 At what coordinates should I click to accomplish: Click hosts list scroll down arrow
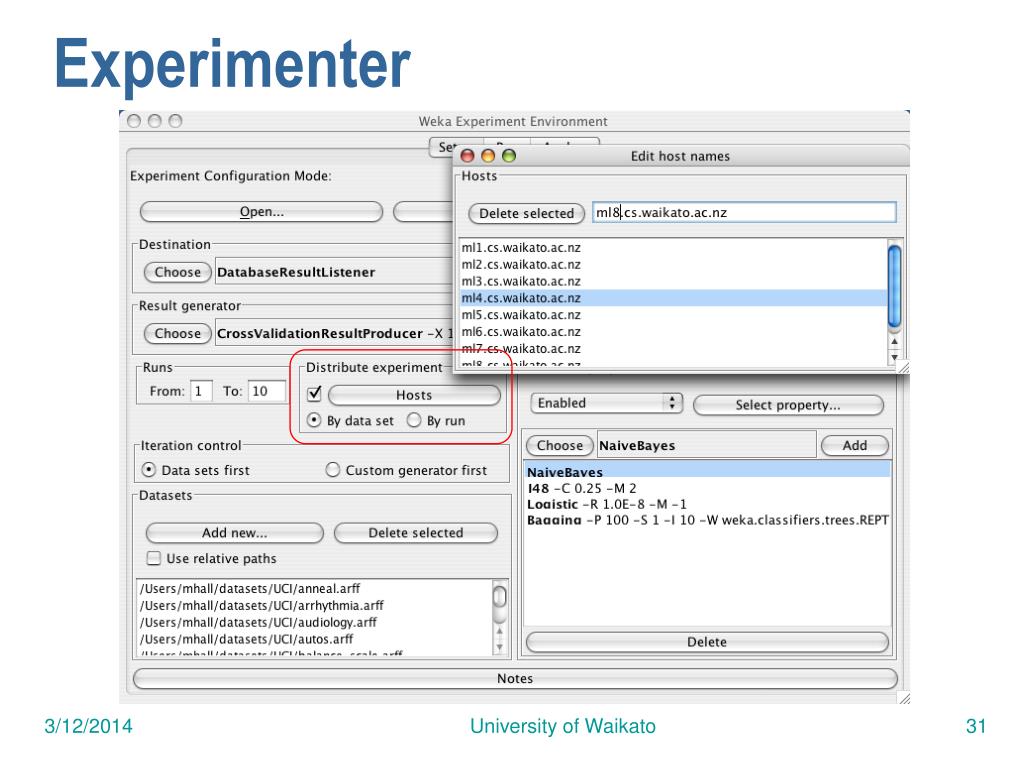(x=895, y=357)
